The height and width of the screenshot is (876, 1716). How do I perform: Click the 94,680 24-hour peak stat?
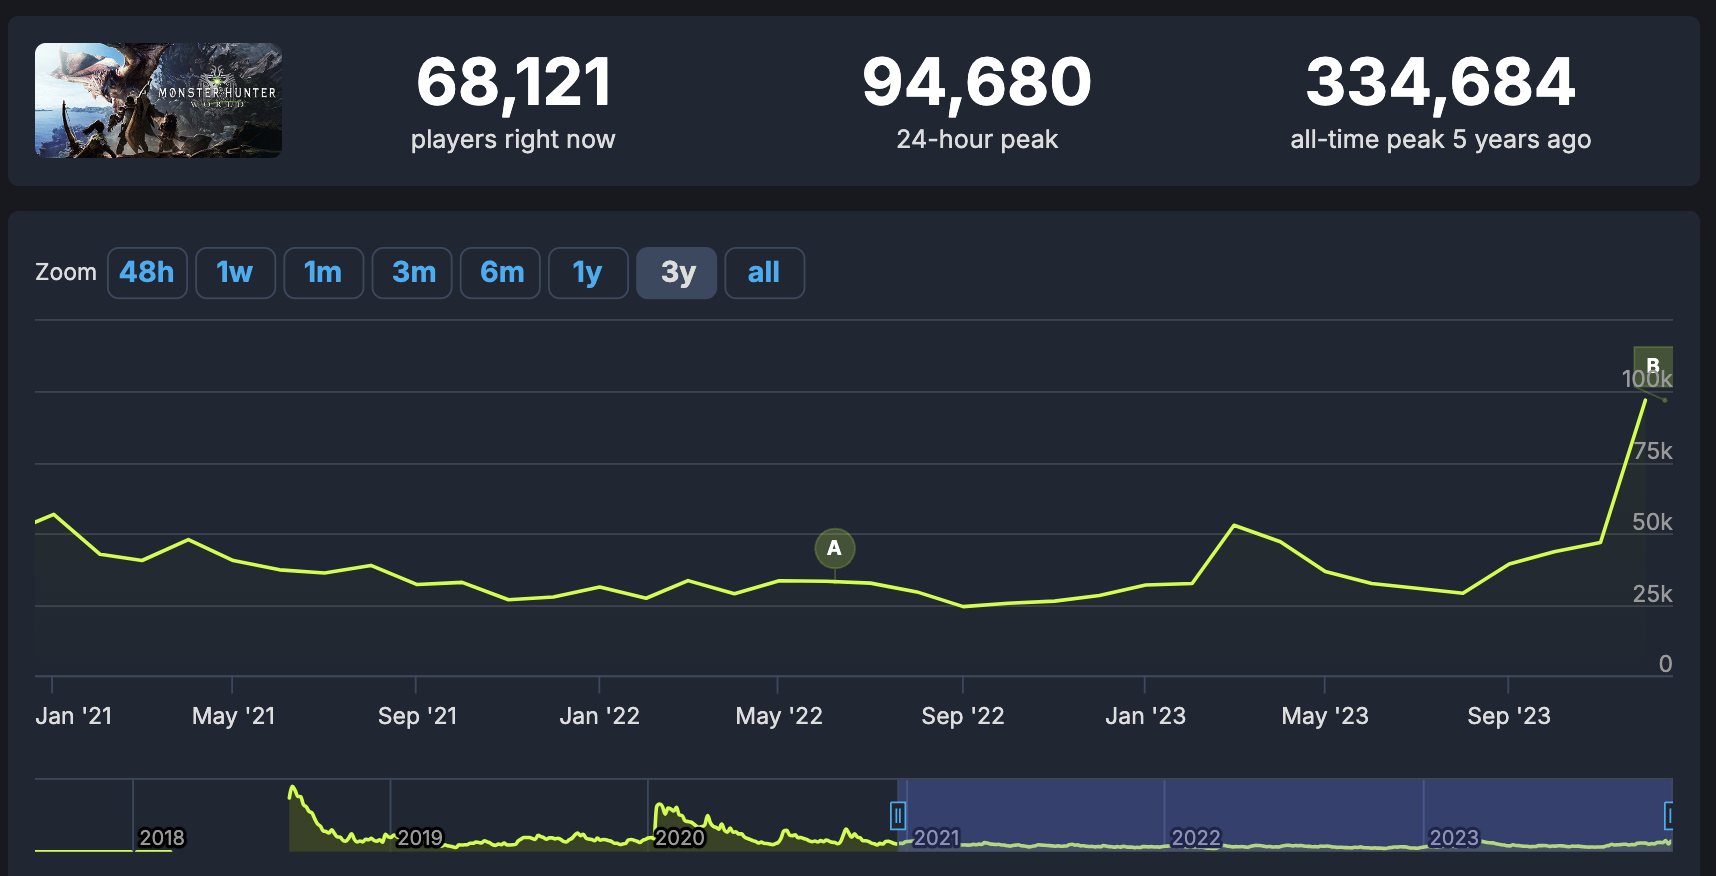click(976, 82)
